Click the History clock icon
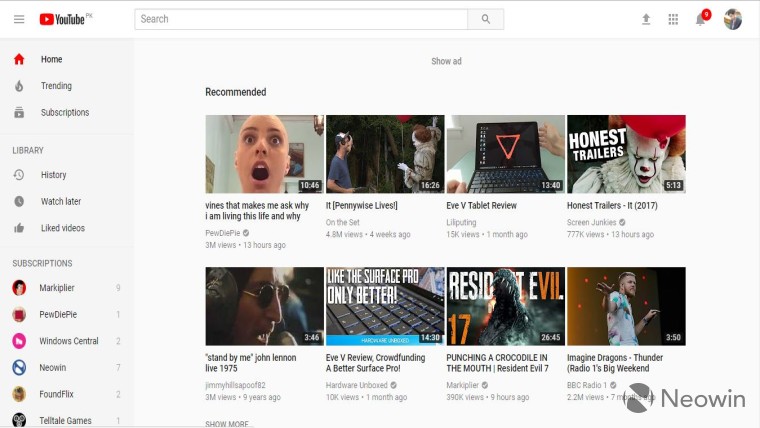The width and height of the screenshot is (760, 428). 19,174
